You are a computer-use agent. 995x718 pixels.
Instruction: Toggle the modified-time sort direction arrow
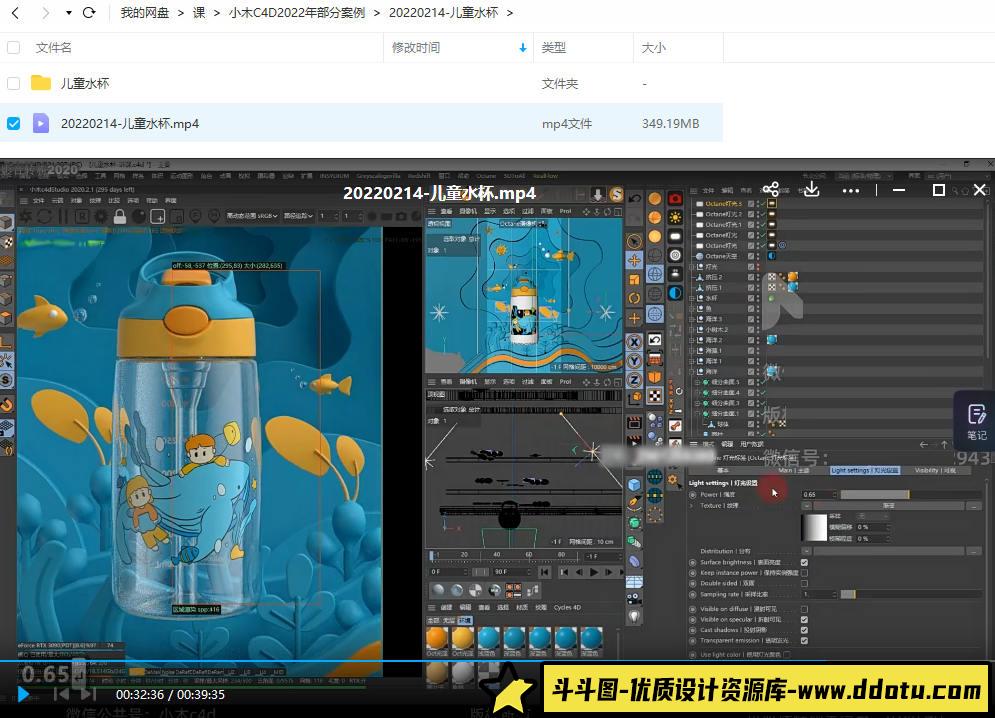click(x=523, y=48)
